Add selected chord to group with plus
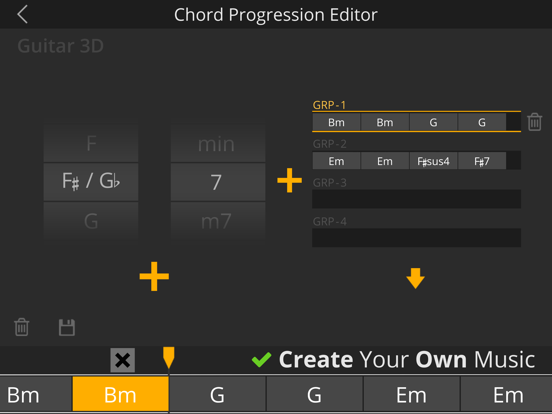 point(289,180)
